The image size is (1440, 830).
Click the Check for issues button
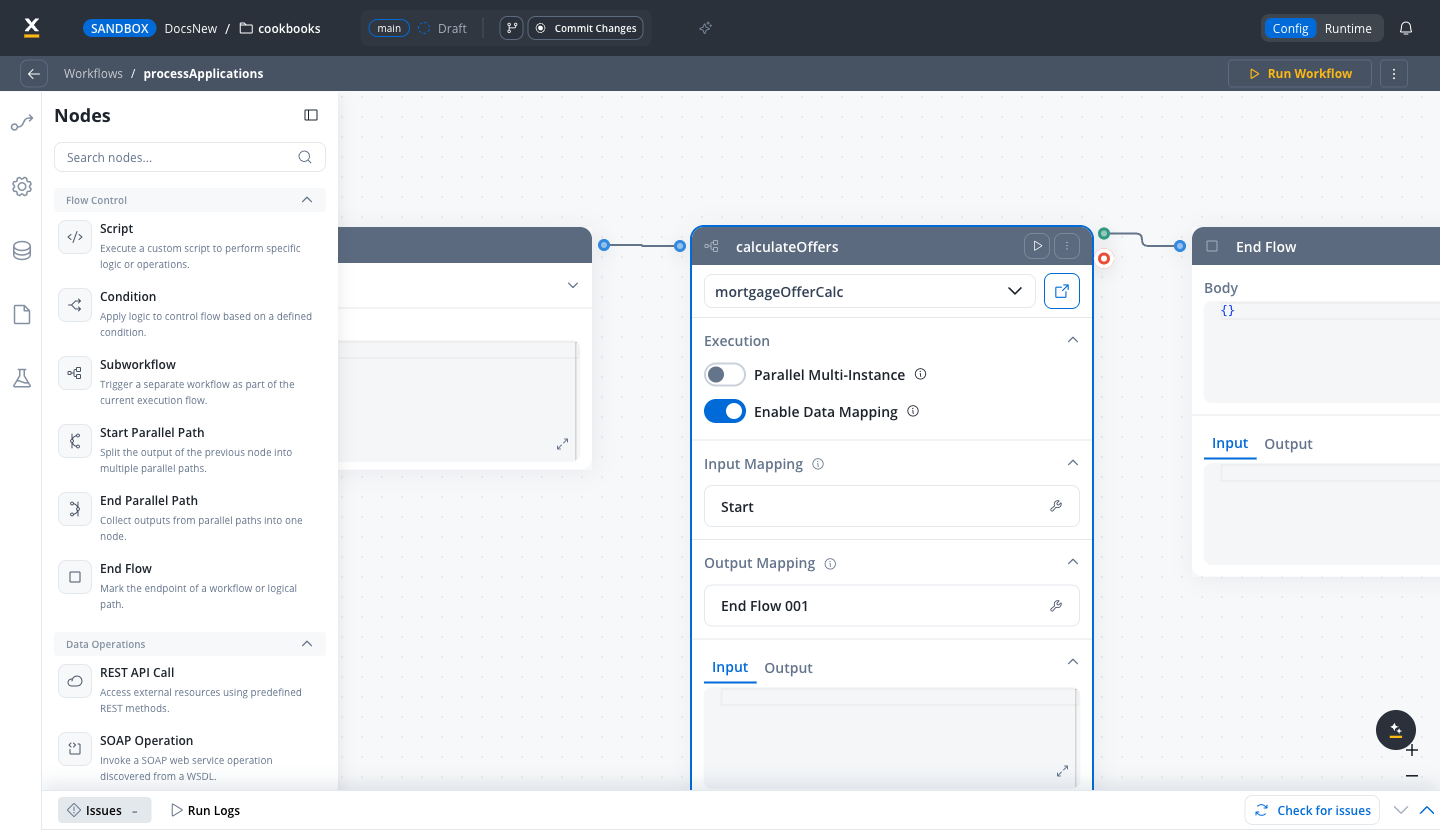[1312, 810]
